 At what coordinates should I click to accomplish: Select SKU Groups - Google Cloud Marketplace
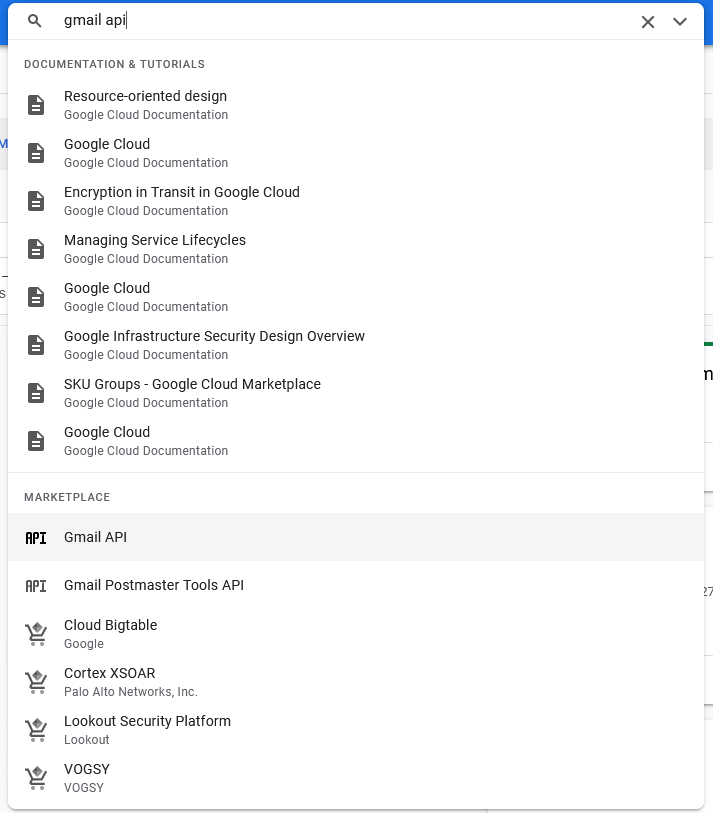tap(192, 384)
